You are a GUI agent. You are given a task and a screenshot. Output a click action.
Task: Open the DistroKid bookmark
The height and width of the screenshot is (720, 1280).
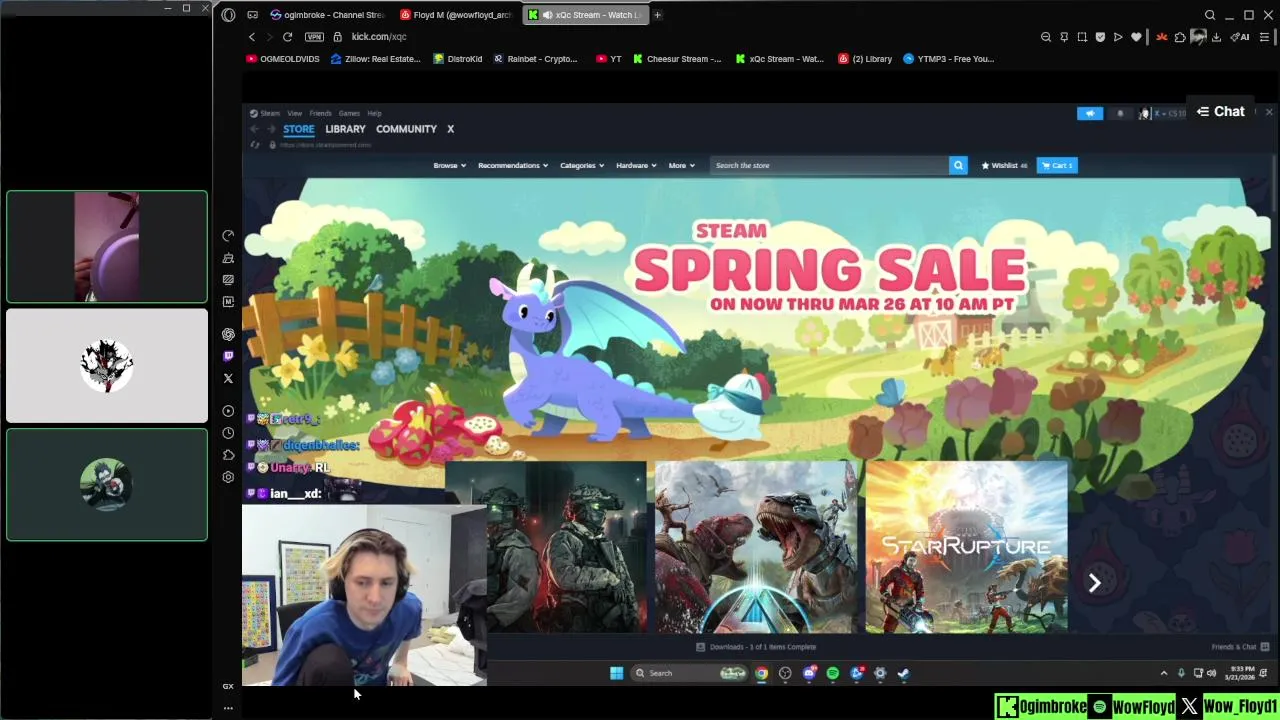458,59
